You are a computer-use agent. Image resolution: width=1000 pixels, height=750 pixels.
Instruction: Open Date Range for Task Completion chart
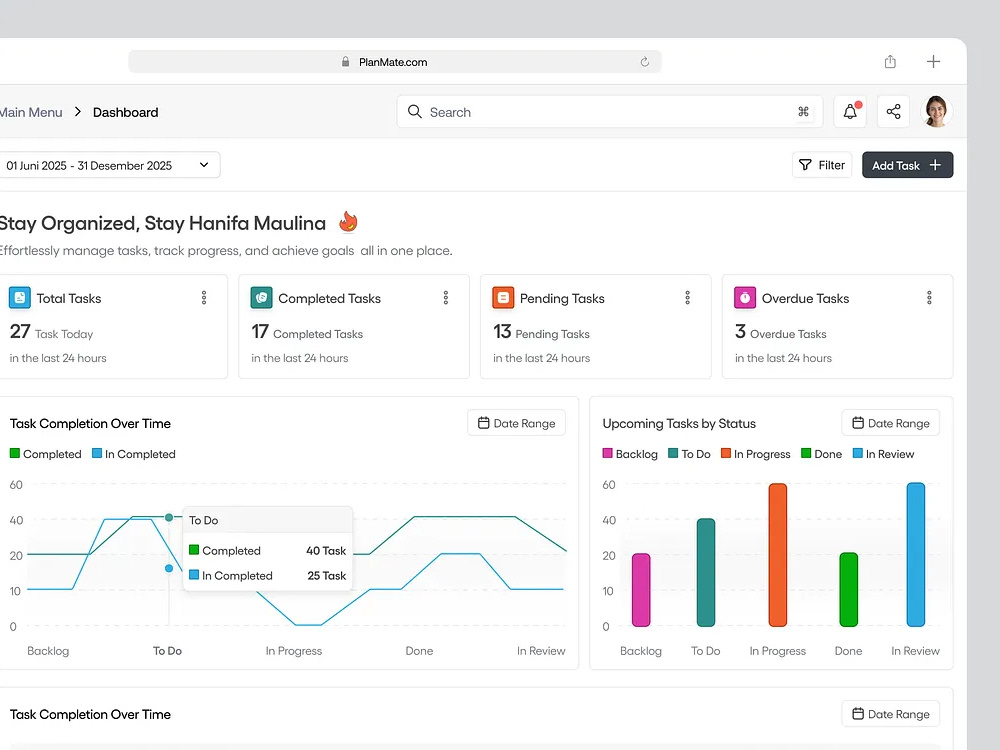(517, 423)
